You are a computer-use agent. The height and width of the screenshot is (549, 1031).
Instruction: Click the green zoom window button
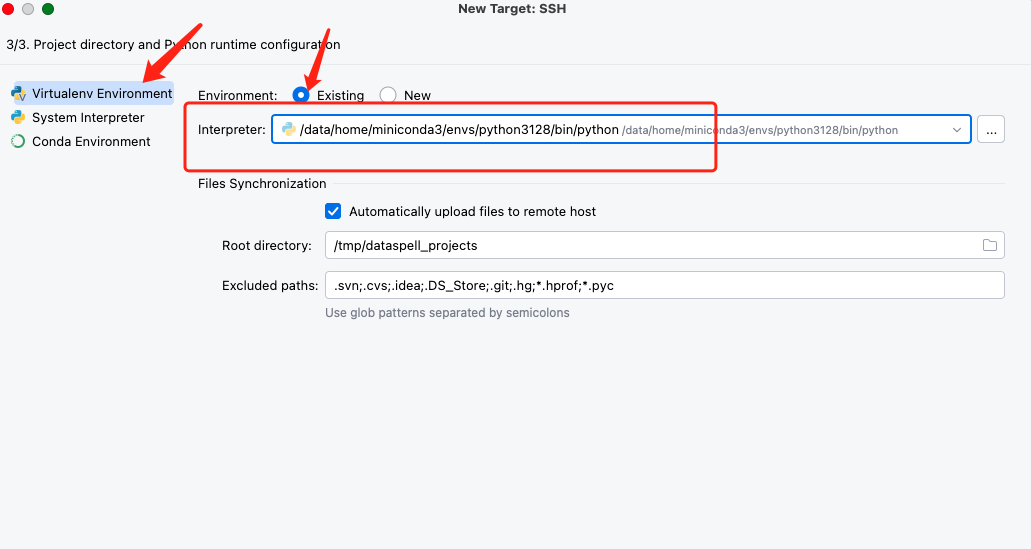click(48, 9)
